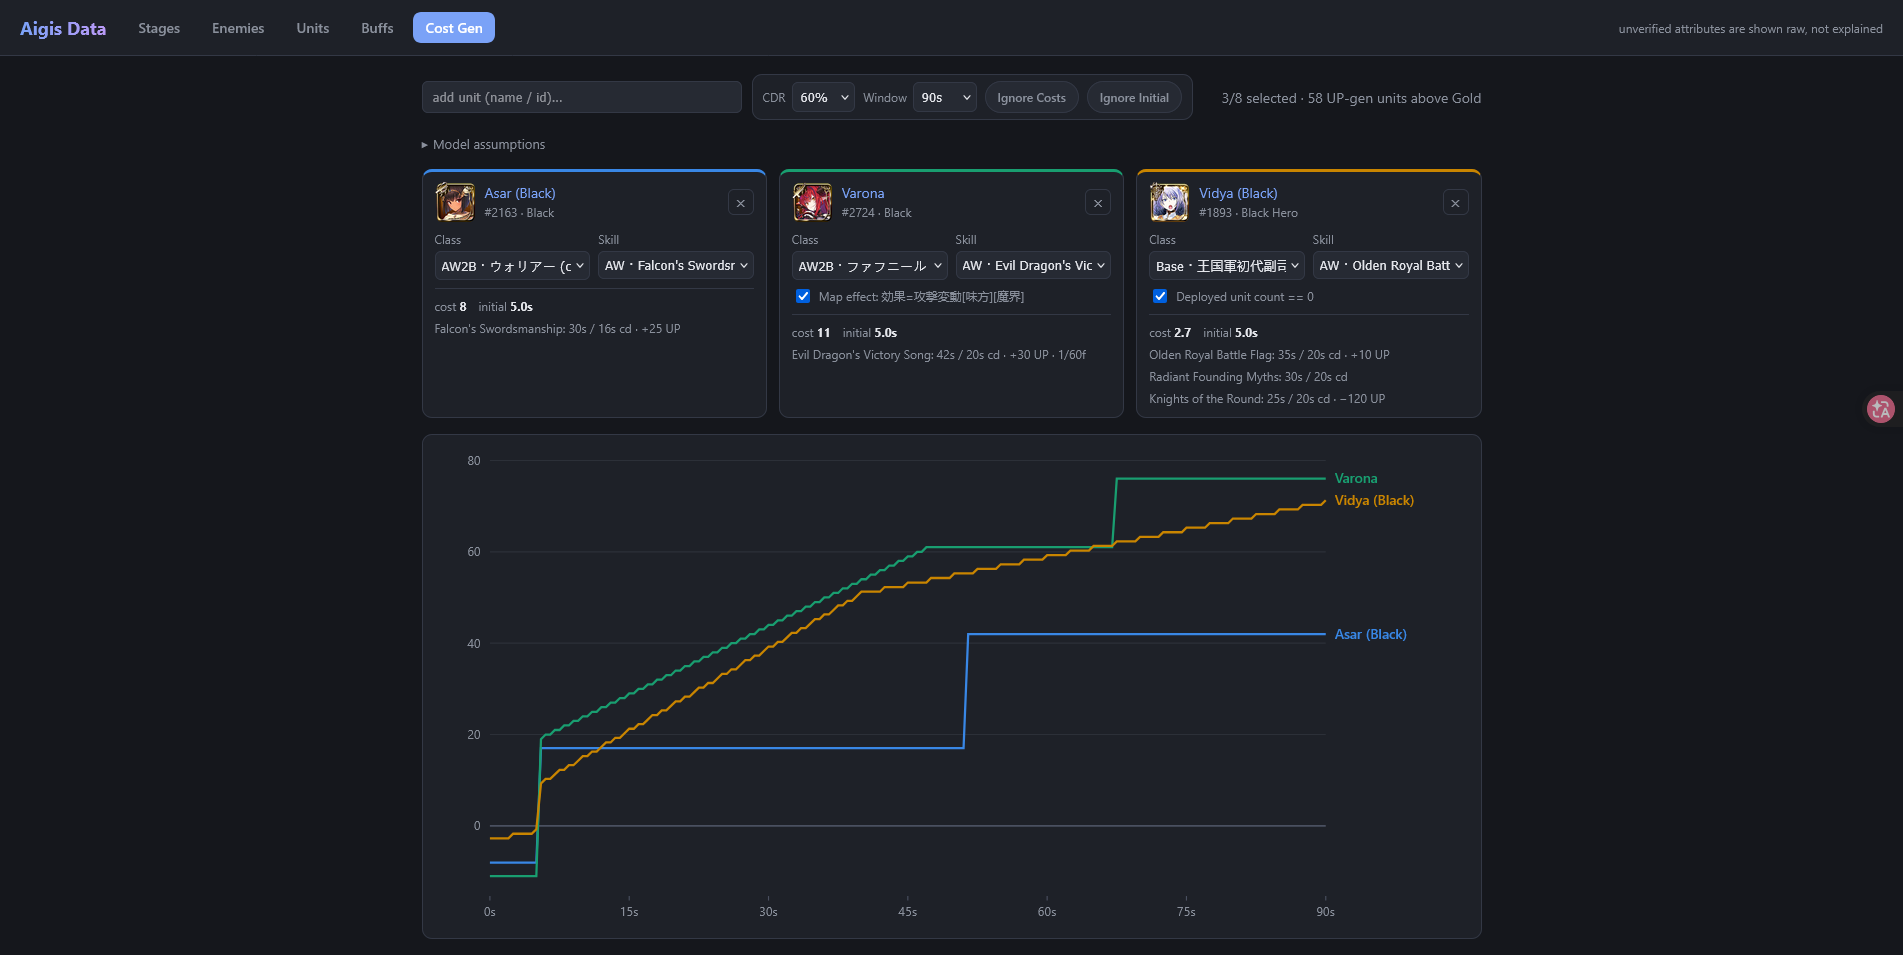The image size is (1903, 955).
Task: Open the Aigis Data home logo
Action: point(63,28)
